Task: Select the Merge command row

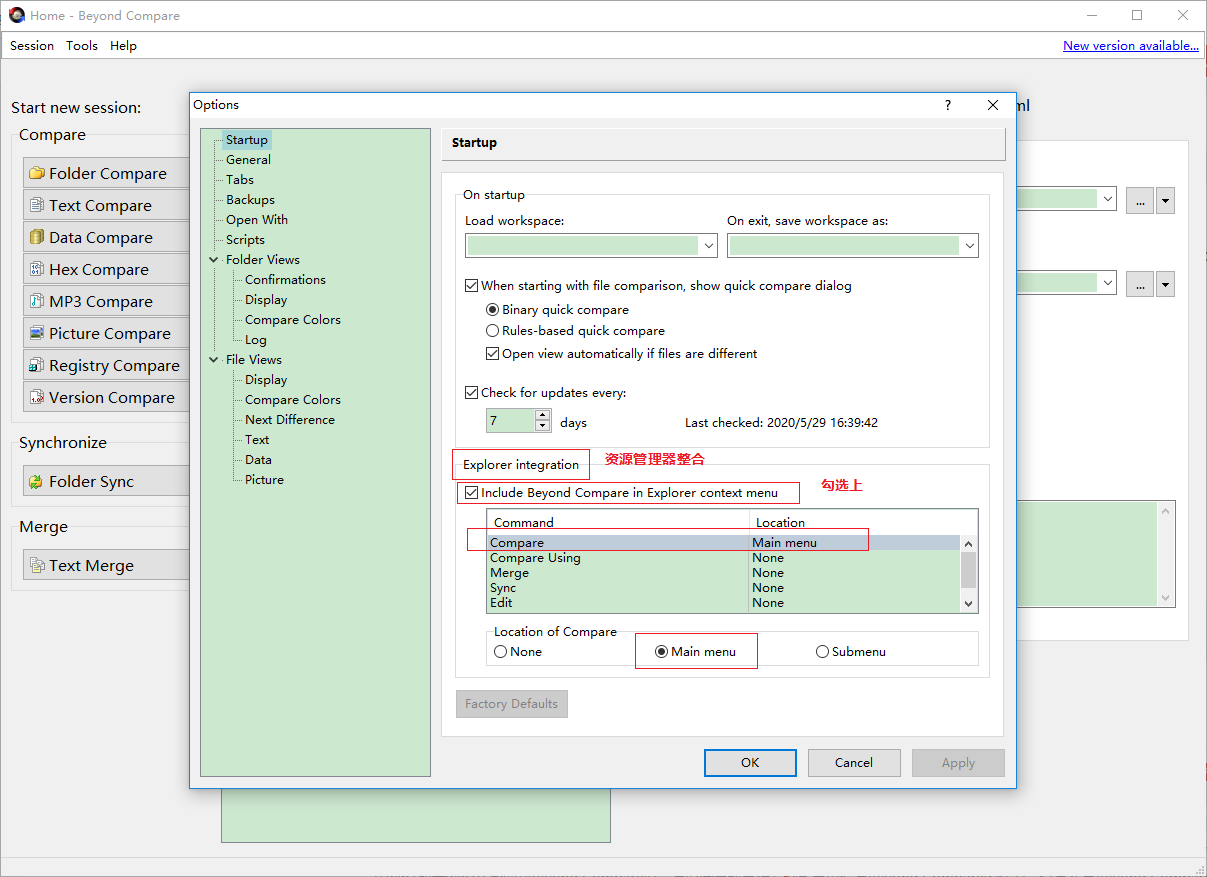Action: point(724,573)
